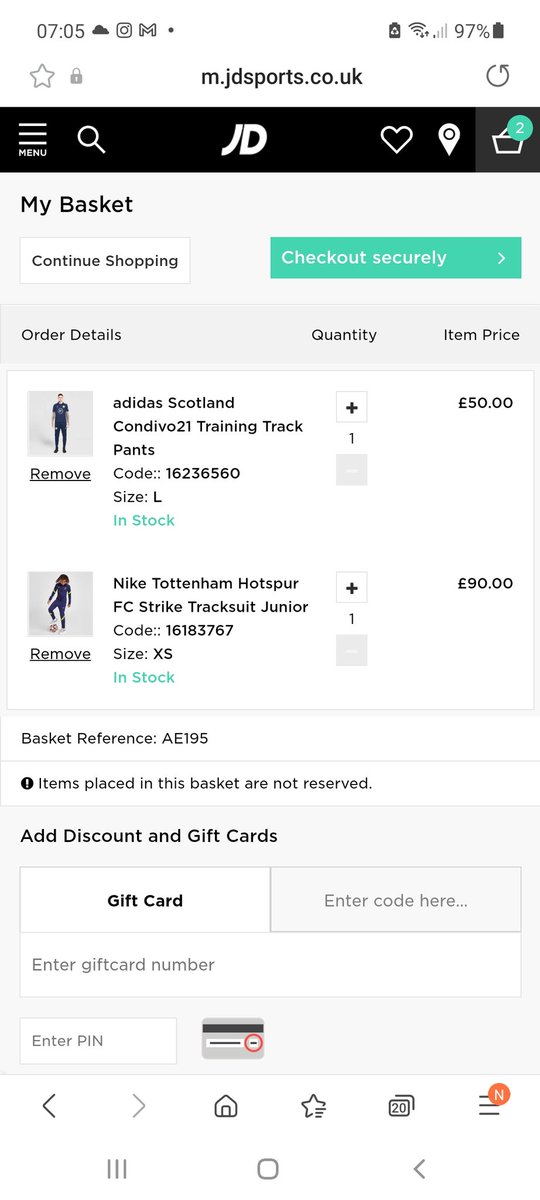
Task: Click Continue Shopping button
Action: pyautogui.click(x=105, y=260)
